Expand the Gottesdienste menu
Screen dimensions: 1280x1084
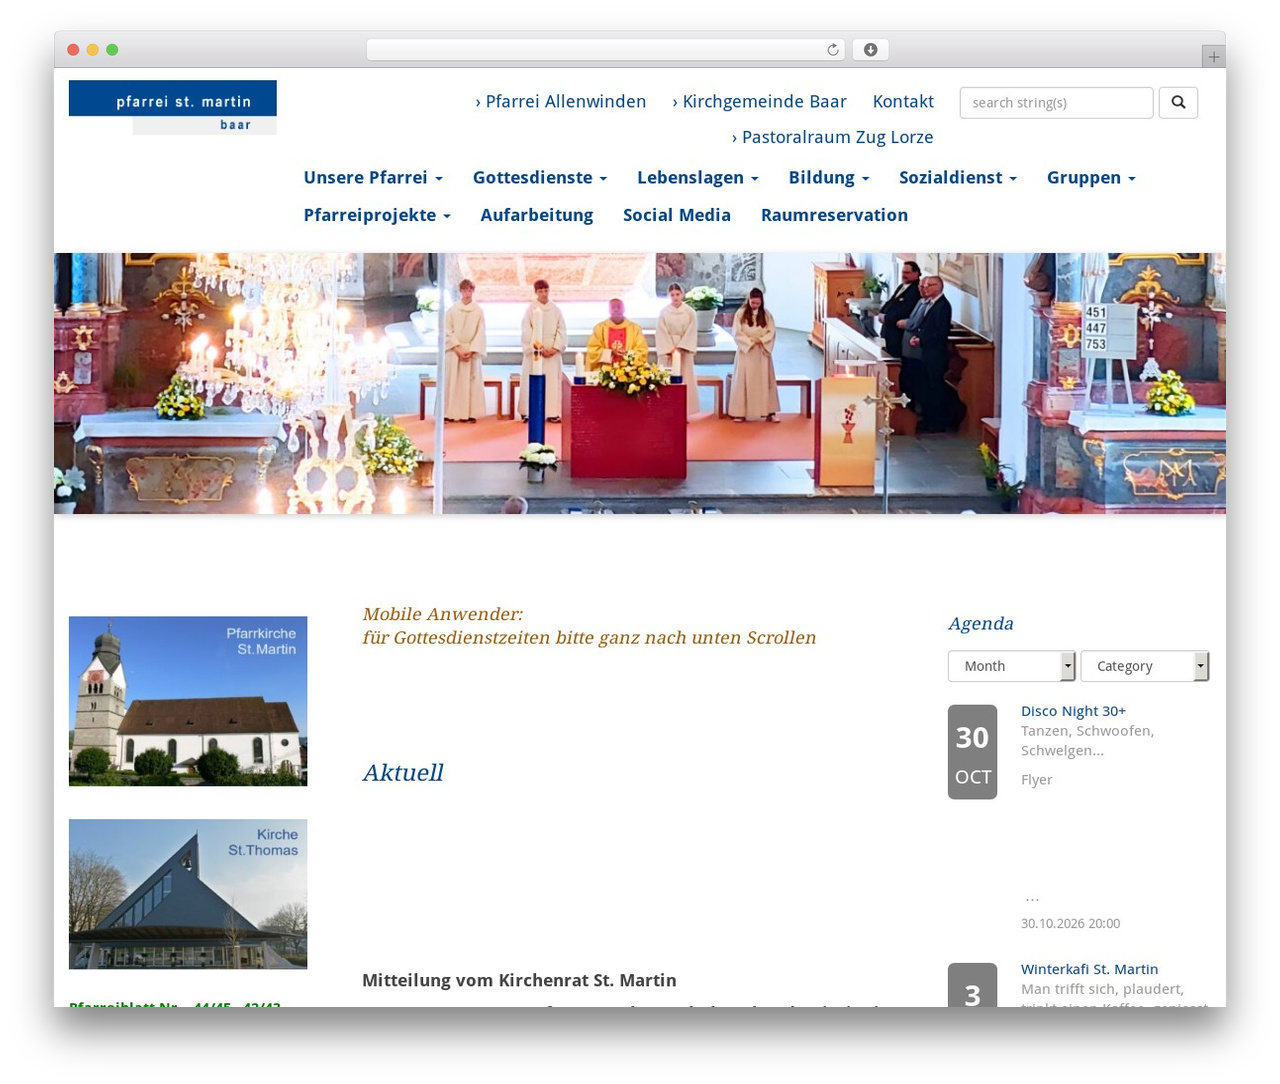pos(540,177)
